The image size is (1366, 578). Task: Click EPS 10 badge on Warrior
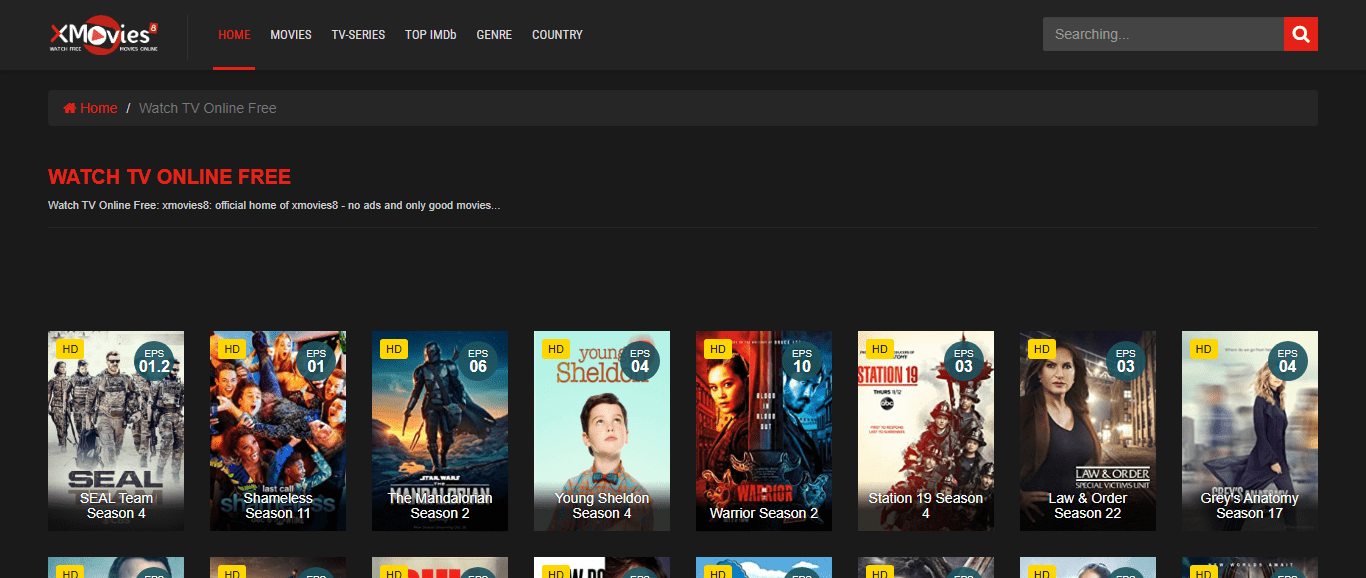(x=802, y=360)
